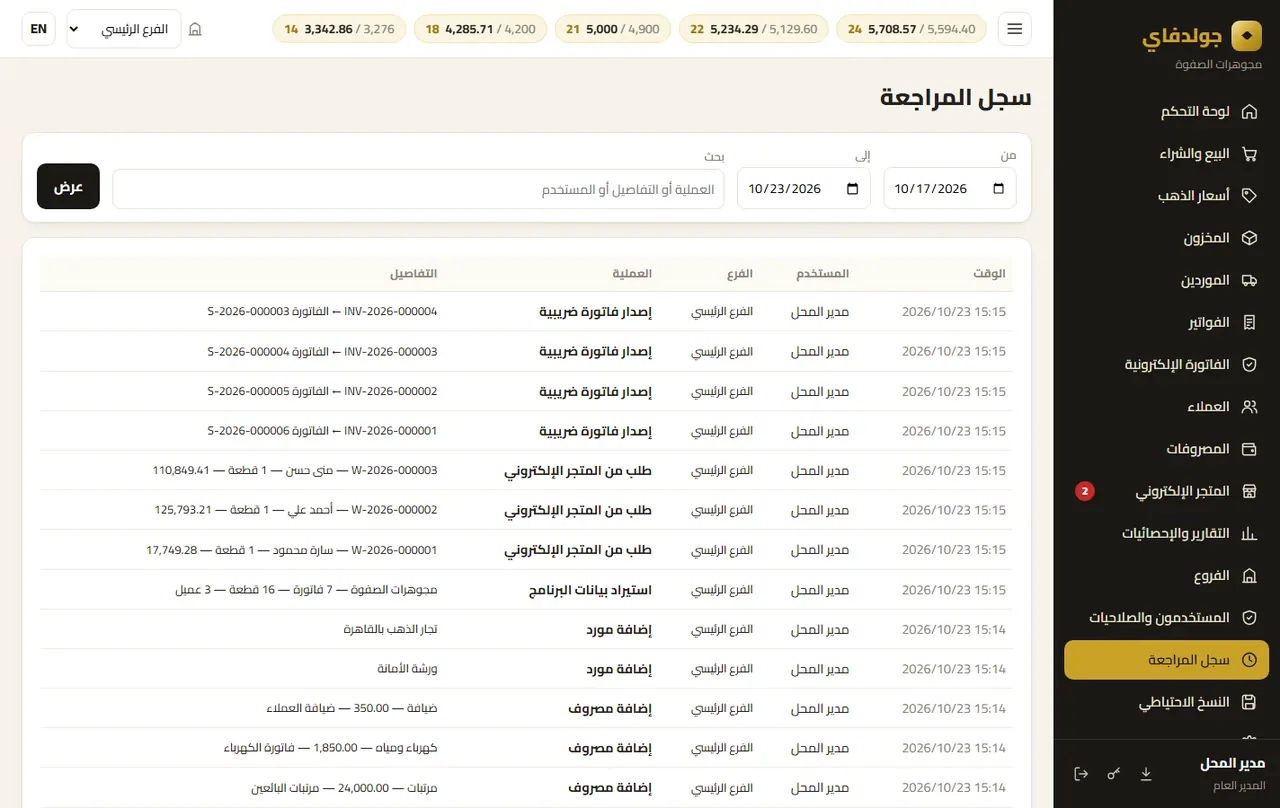
Task: Click the box icon for المخزون
Action: 1249,239
